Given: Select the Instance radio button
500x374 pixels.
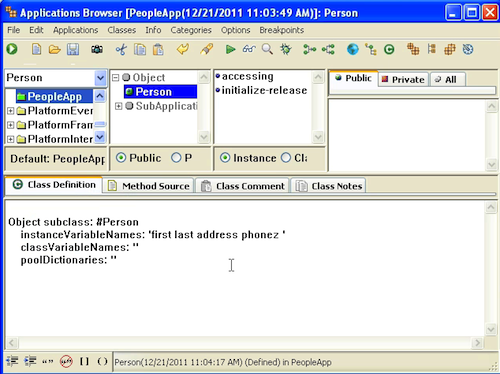Looking at the screenshot, I should 225,158.
